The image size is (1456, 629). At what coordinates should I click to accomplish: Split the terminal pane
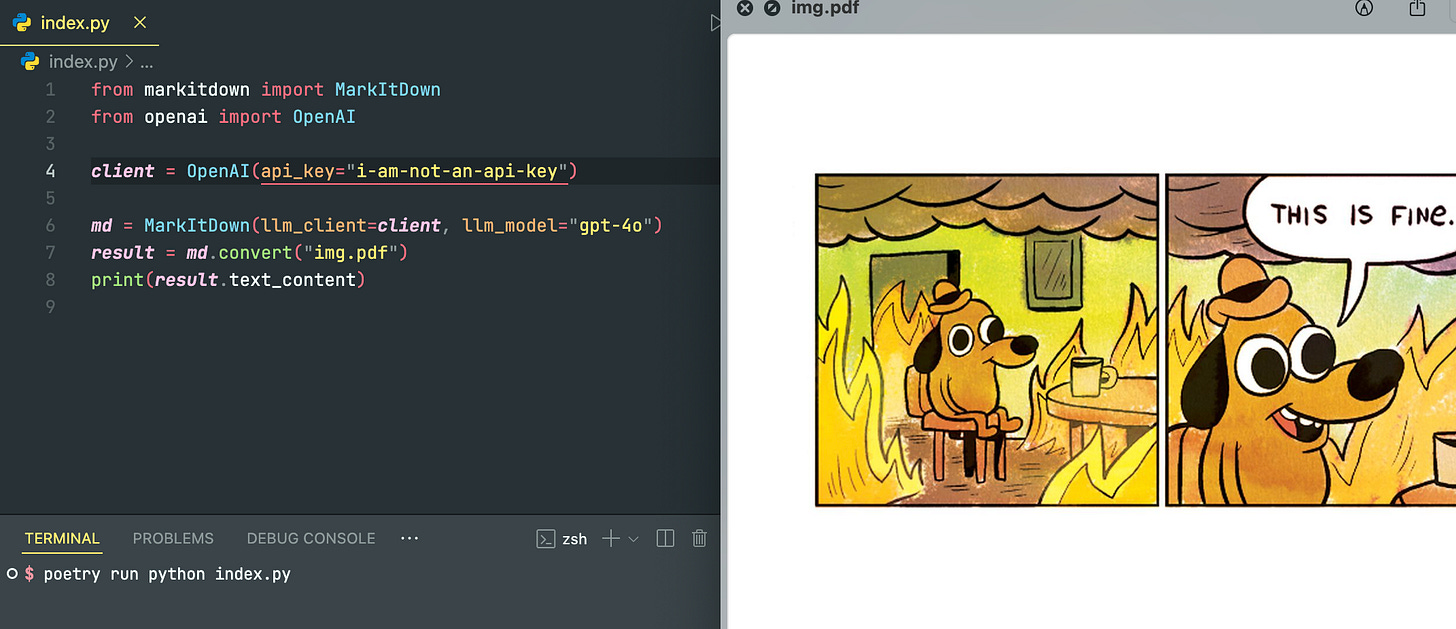tap(665, 539)
